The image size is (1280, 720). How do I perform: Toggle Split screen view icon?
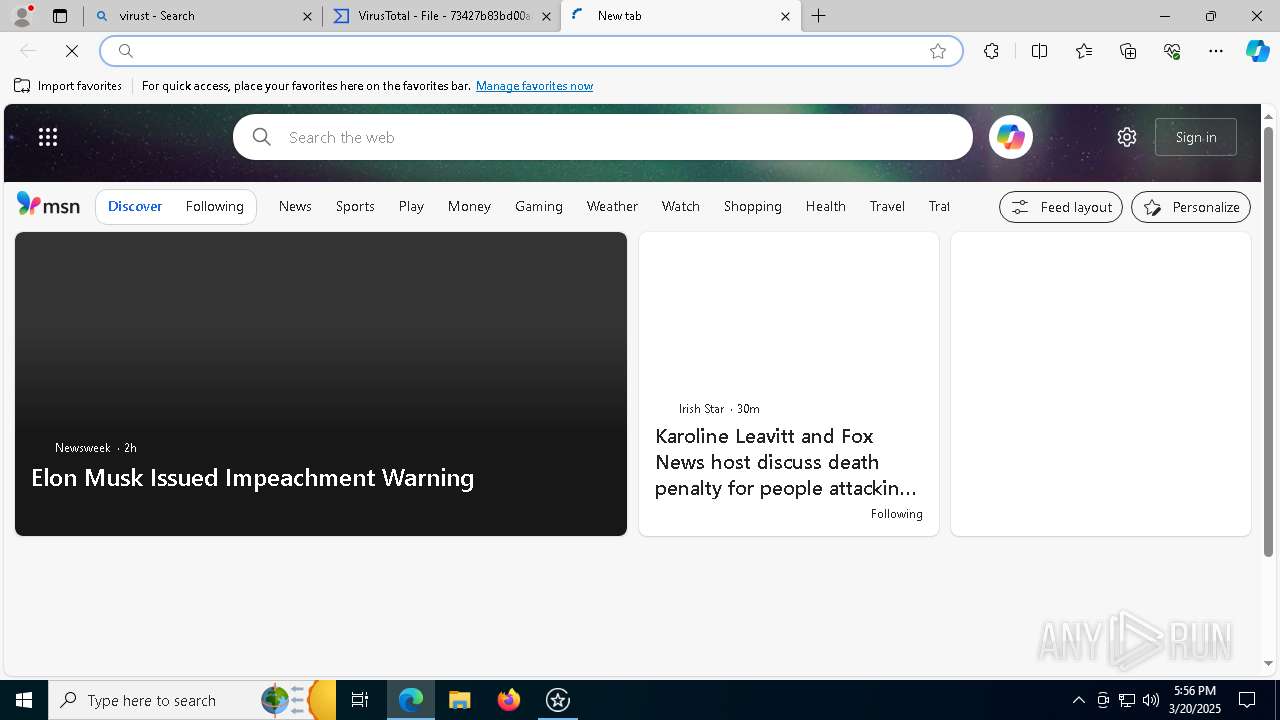coord(1039,51)
